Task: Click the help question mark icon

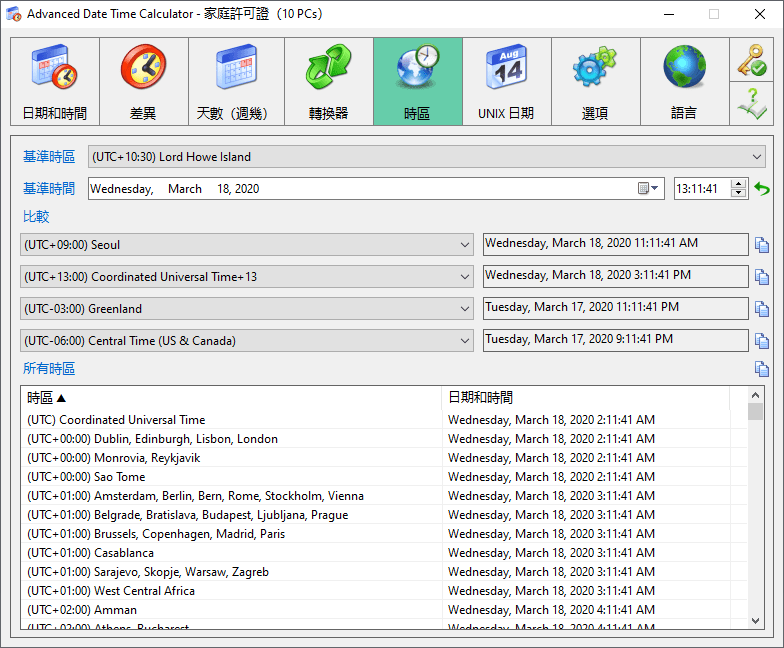Action: pos(752,104)
